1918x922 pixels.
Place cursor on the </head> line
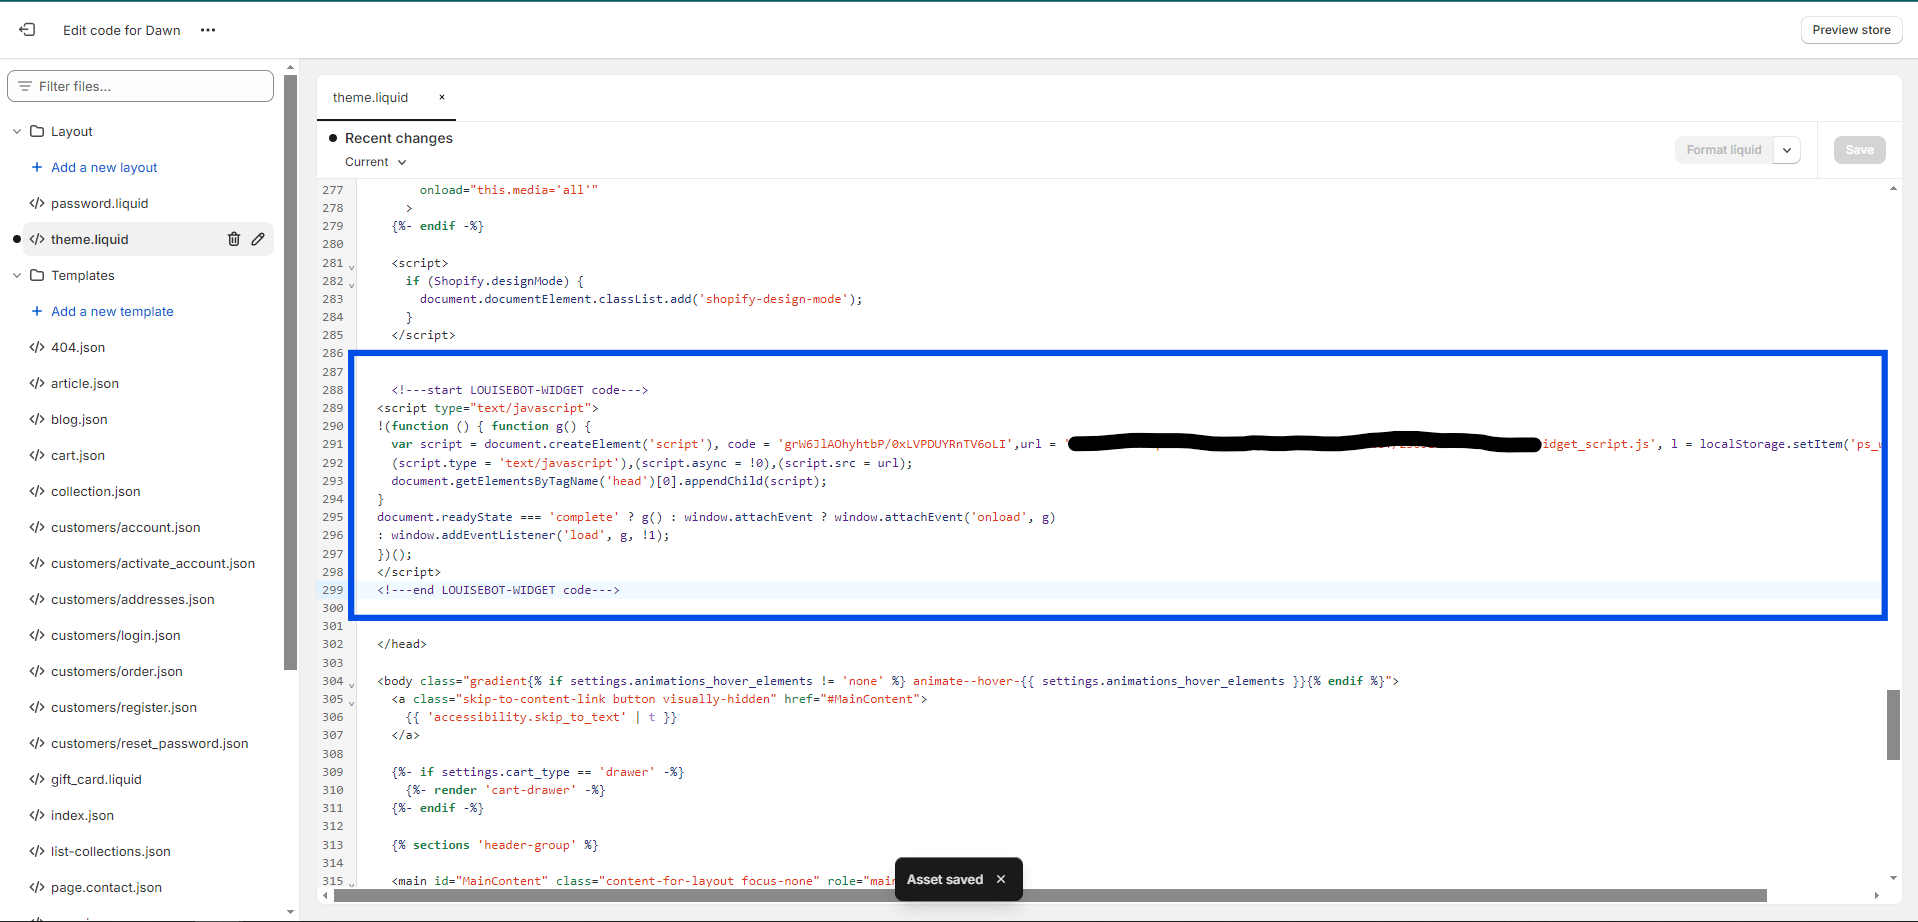click(x=402, y=644)
